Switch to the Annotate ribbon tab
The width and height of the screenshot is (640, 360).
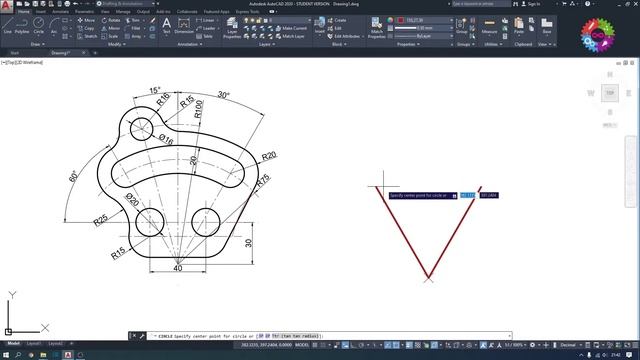pos(60,12)
